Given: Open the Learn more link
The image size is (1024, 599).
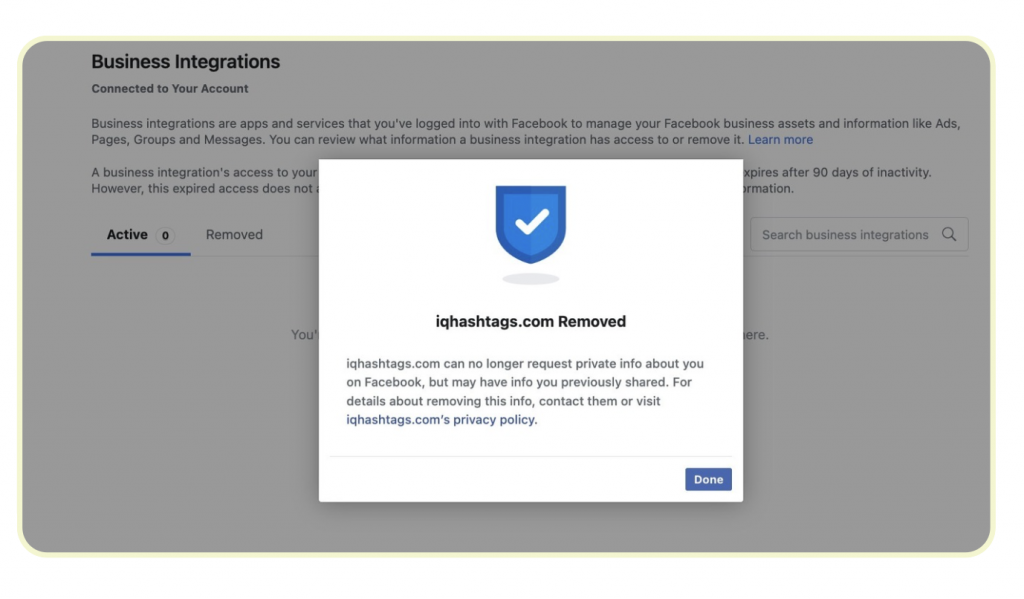Looking at the screenshot, I should (780, 140).
